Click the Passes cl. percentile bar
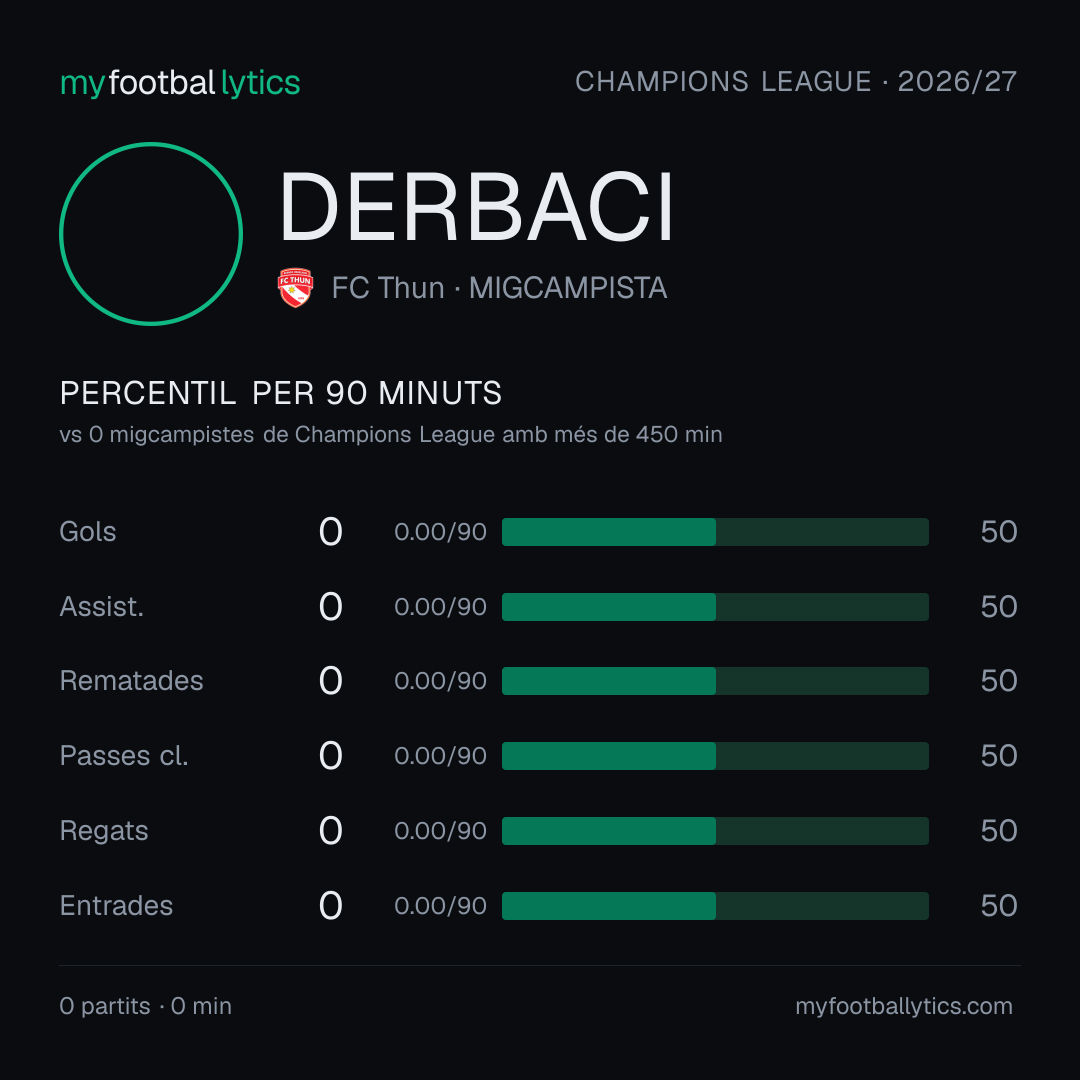The image size is (1080, 1080). tap(715, 756)
